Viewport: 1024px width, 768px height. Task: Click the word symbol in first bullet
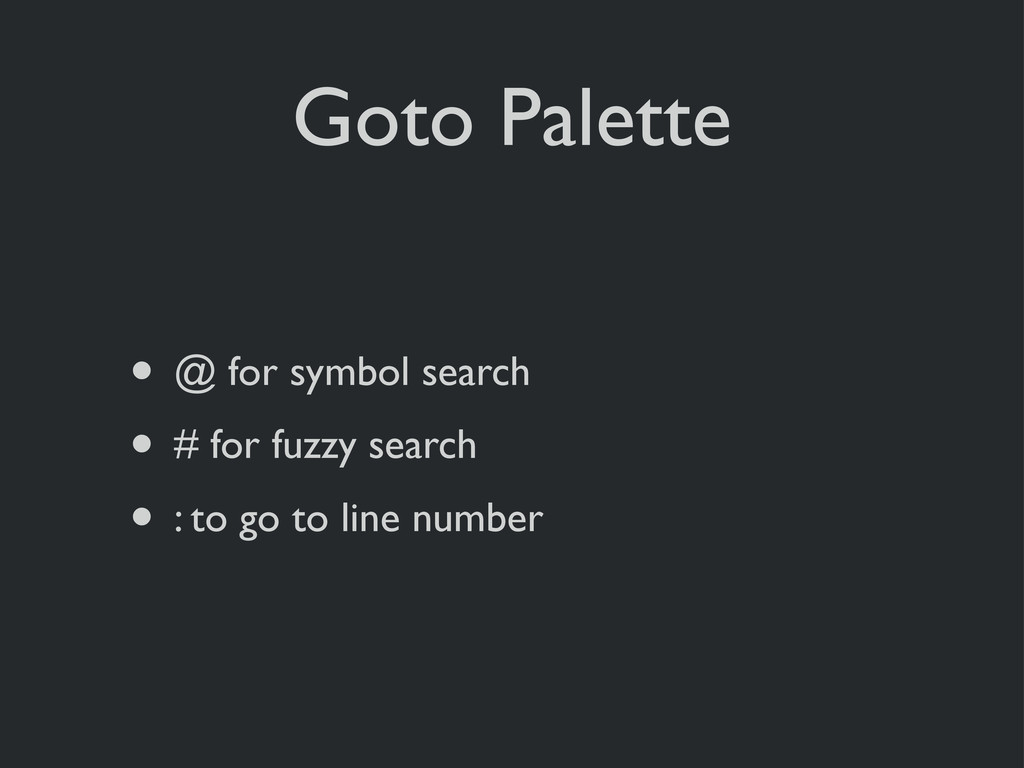(x=349, y=375)
